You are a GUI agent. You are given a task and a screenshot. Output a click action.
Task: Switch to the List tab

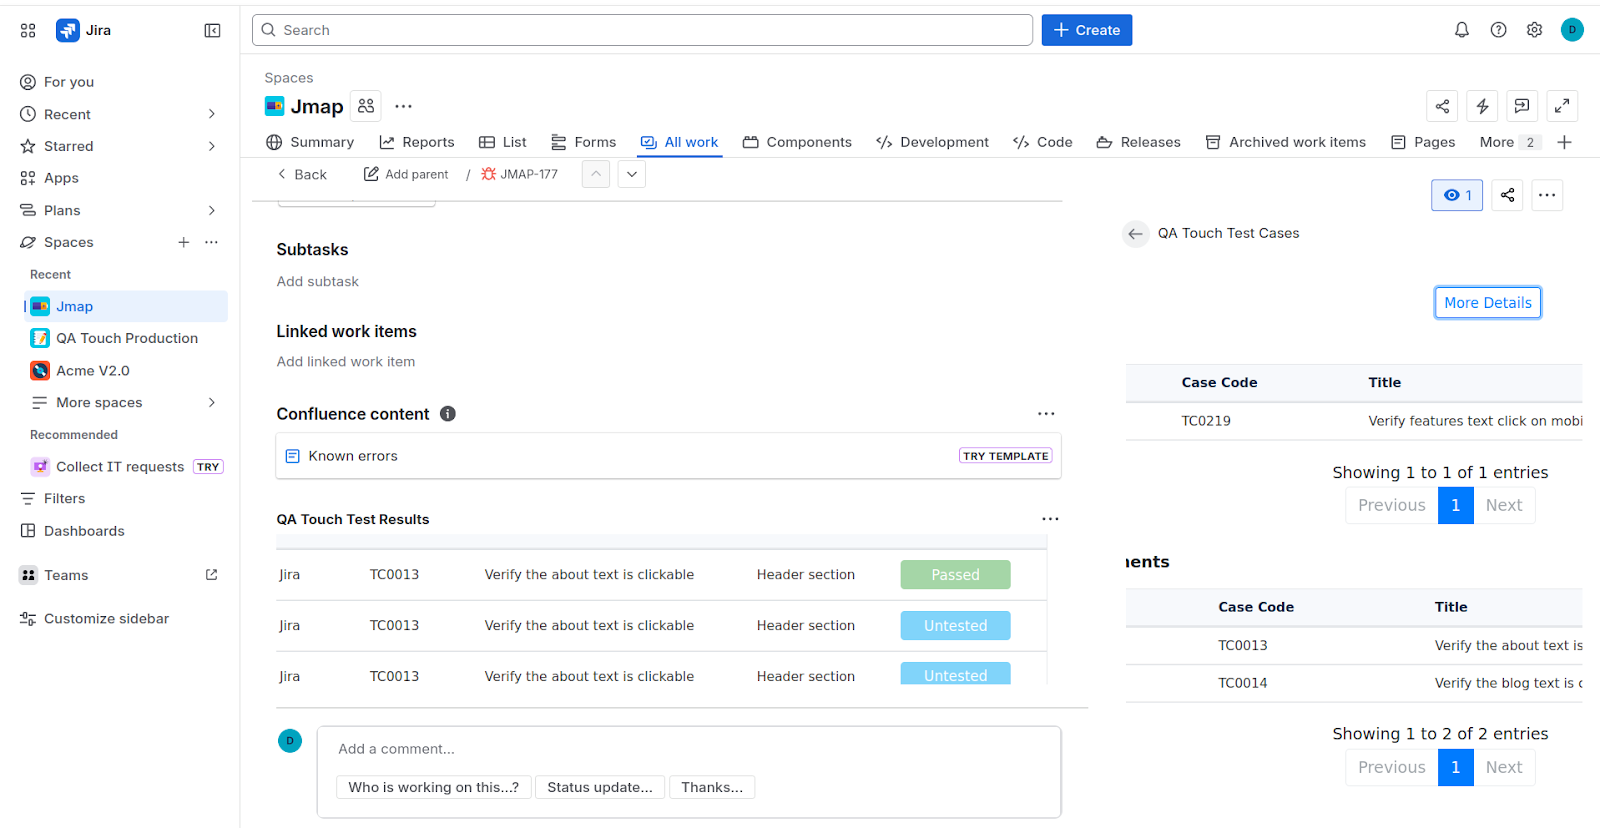coord(503,142)
